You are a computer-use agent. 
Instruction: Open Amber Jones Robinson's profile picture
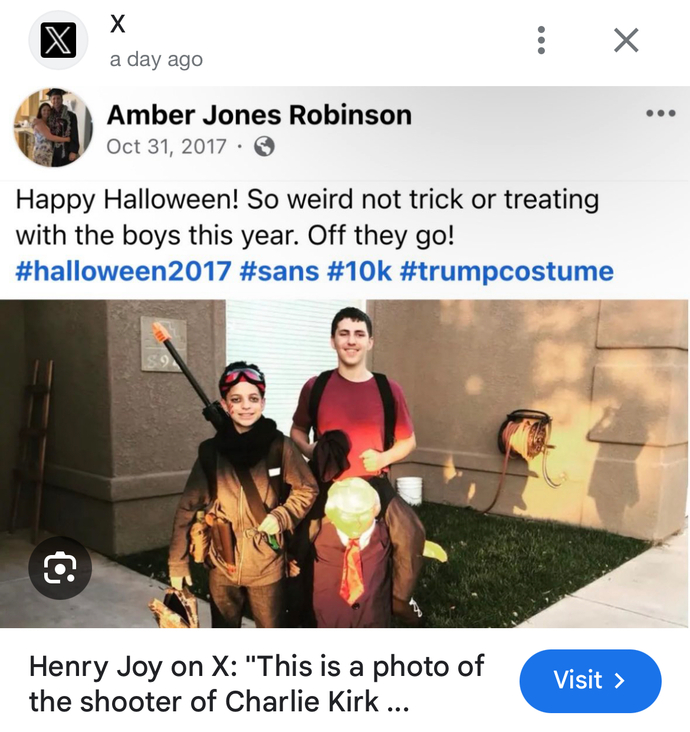[53, 127]
